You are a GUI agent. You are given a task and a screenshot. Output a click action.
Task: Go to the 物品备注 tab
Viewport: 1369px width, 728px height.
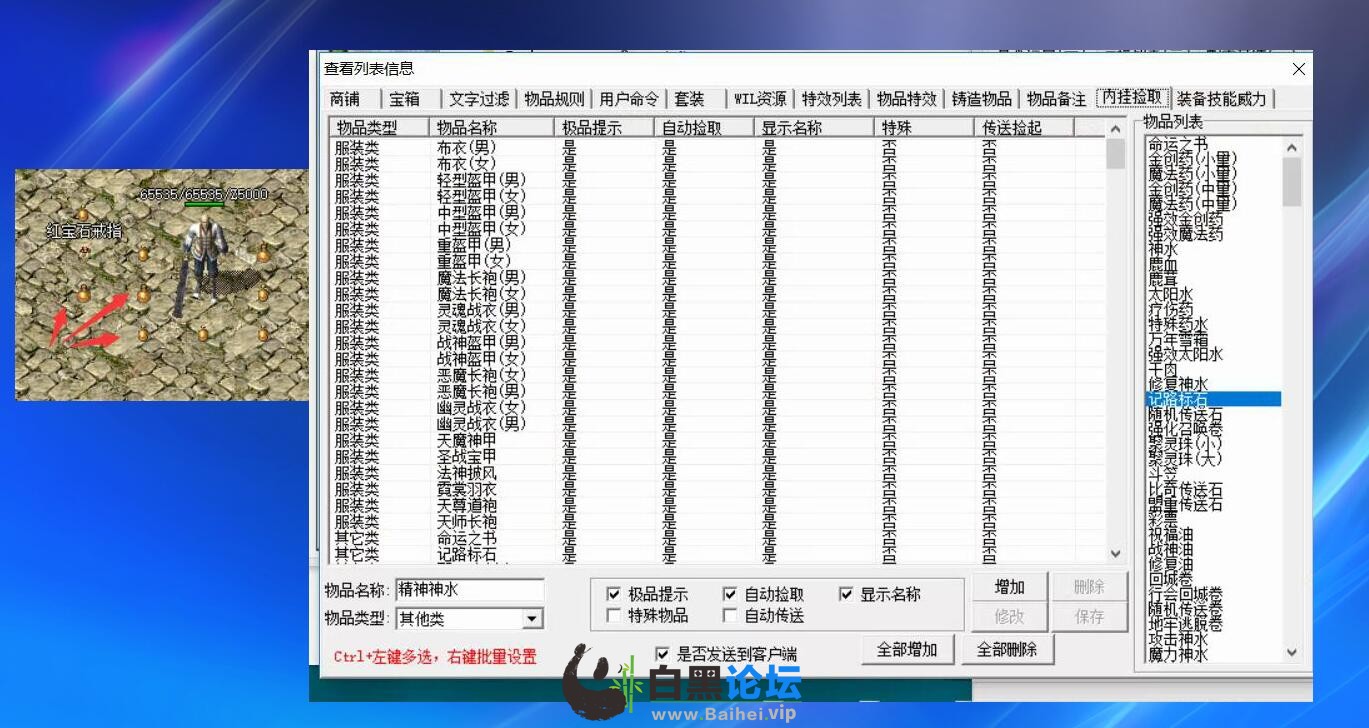point(1057,99)
